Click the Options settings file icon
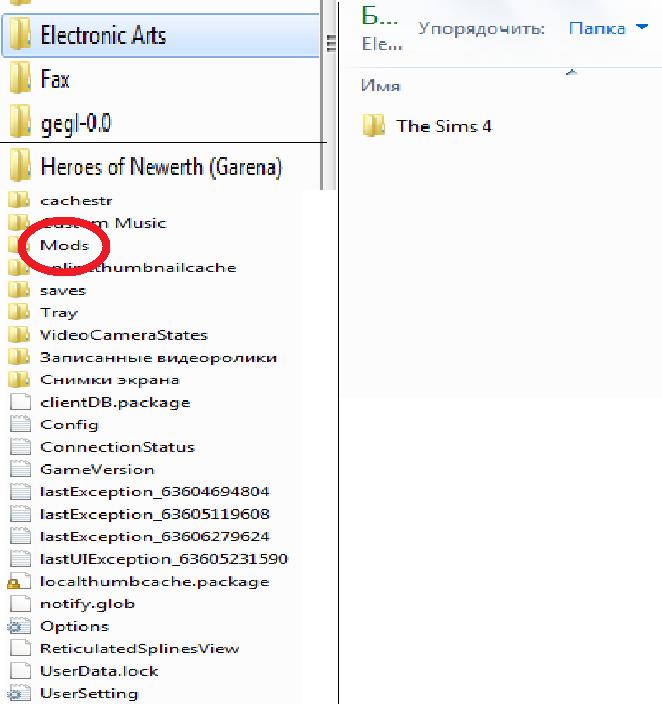This screenshot has height=704, width=662. pyautogui.click(x=19, y=626)
